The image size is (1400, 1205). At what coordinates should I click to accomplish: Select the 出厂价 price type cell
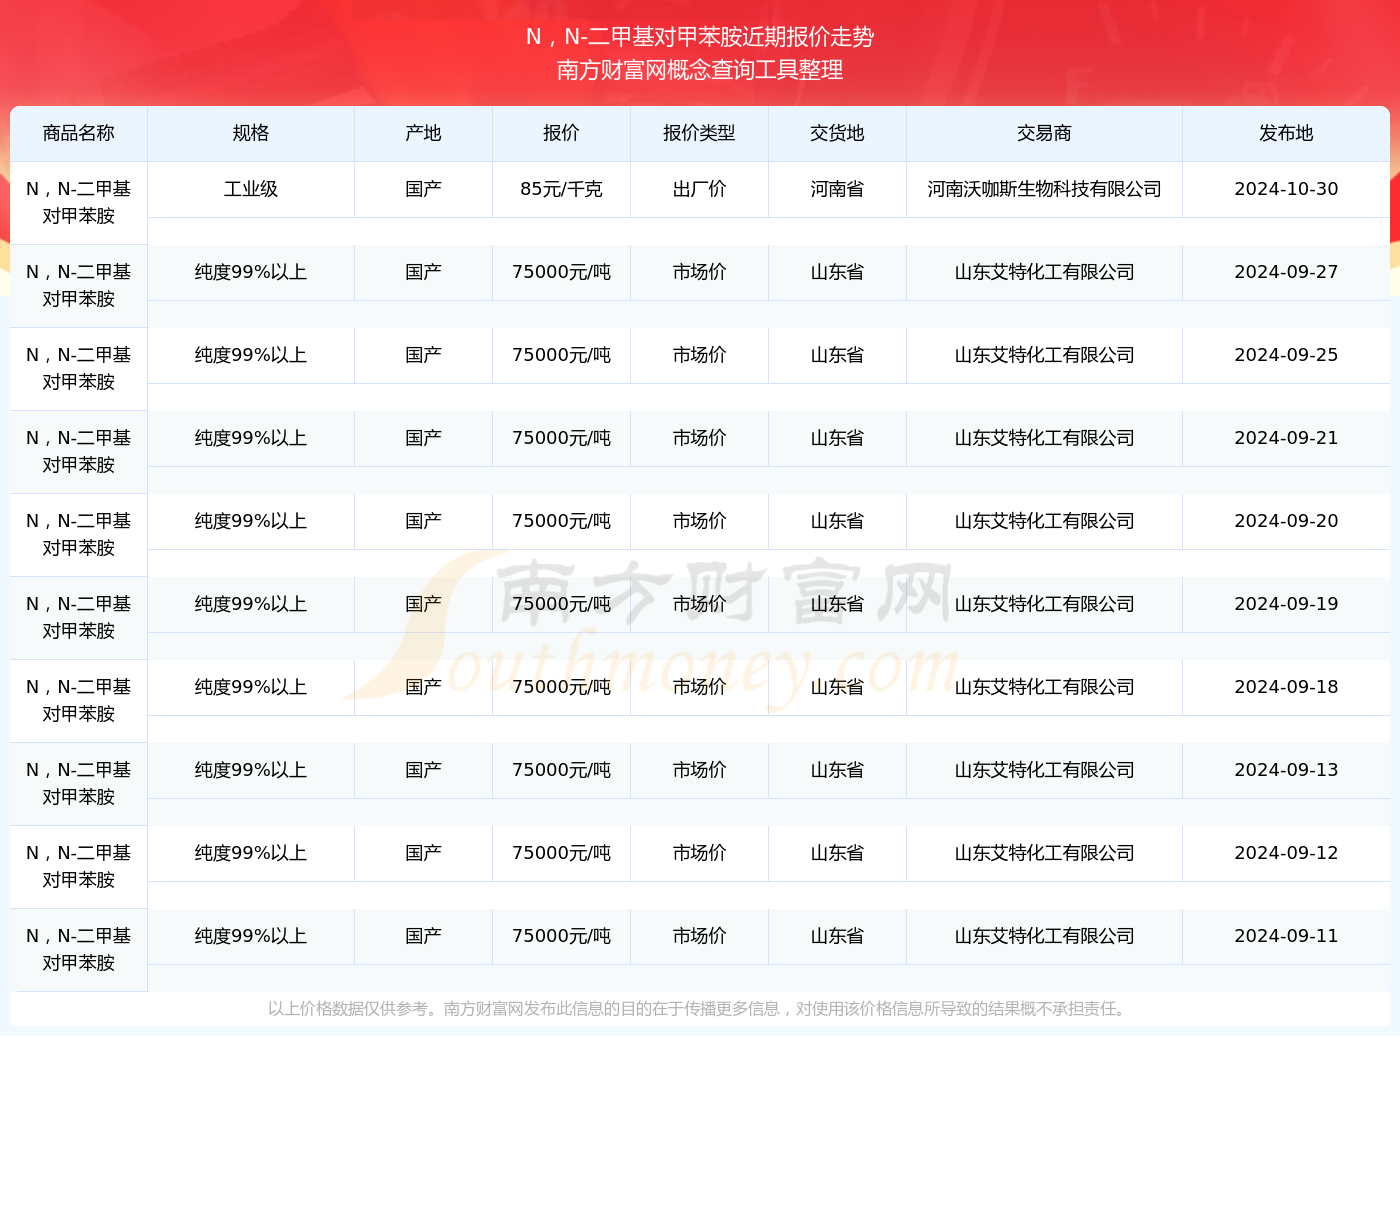699,189
